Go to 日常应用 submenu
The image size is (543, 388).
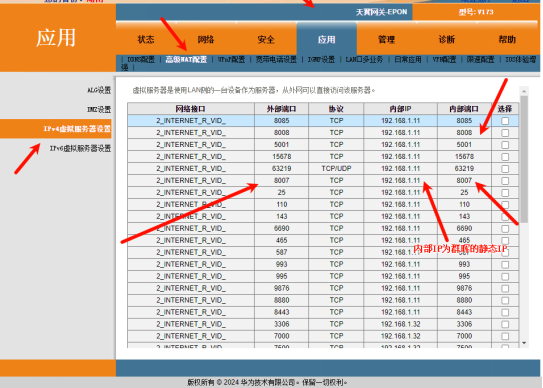408,59
